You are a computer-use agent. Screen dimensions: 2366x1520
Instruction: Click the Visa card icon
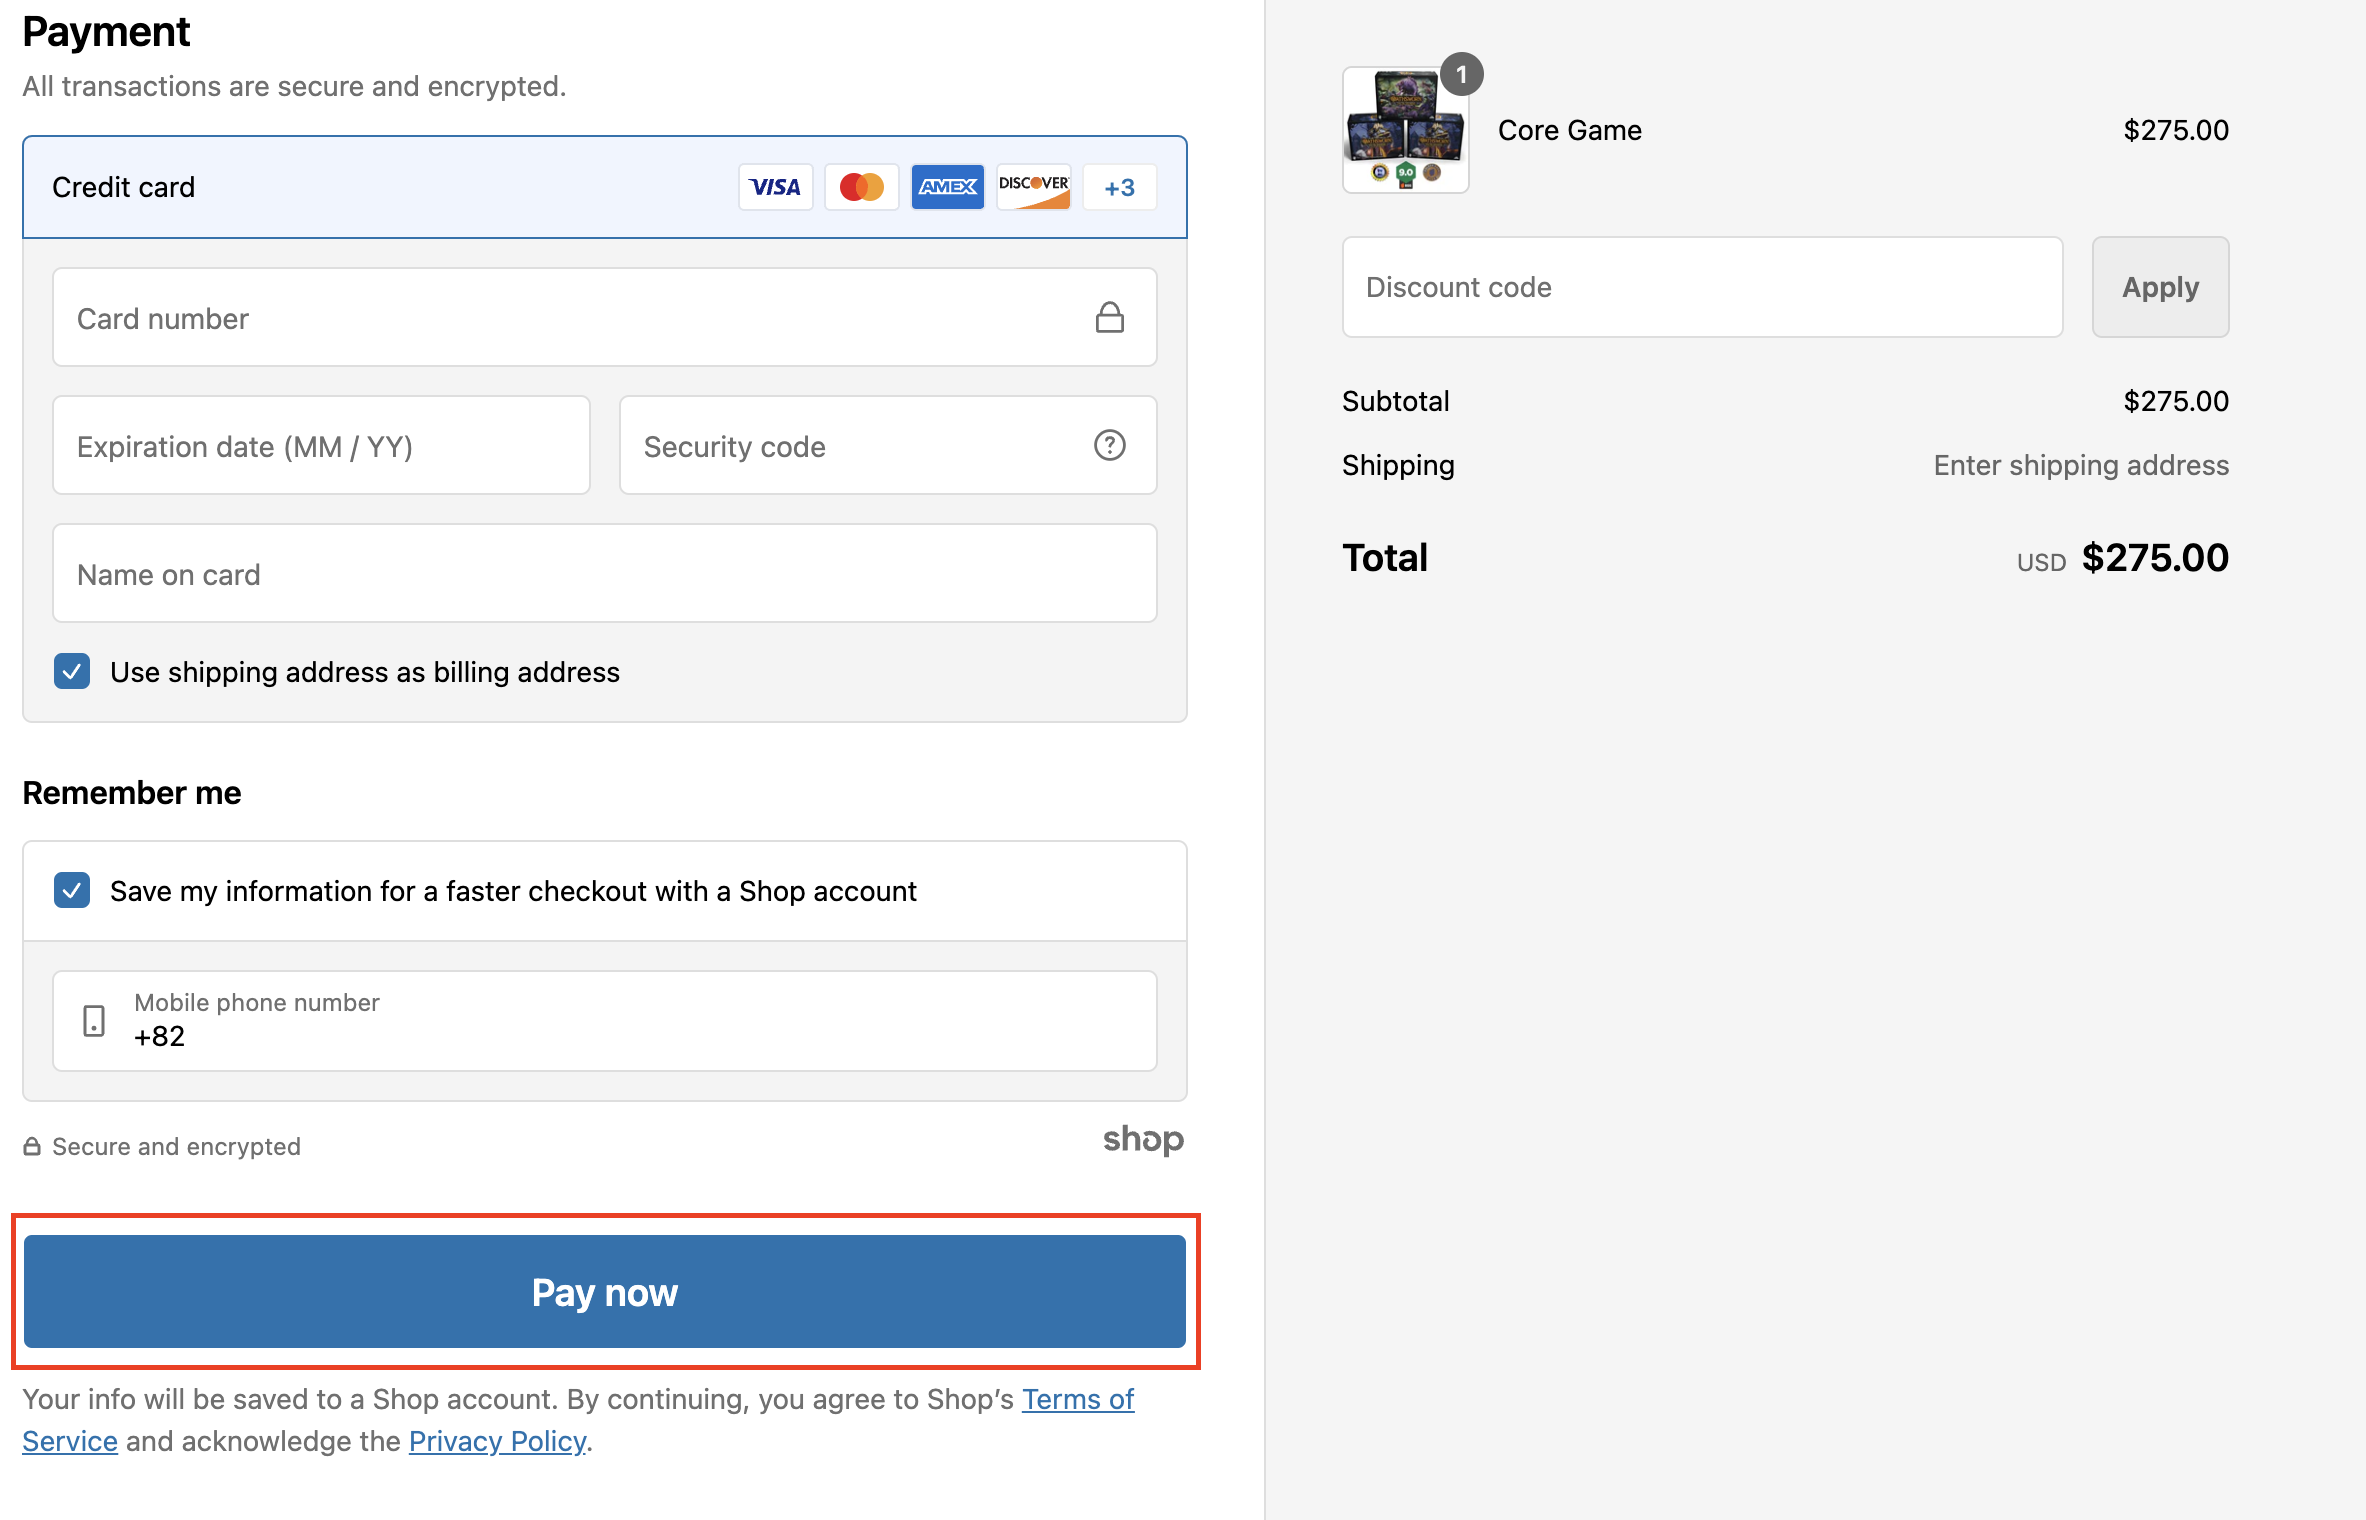(775, 187)
